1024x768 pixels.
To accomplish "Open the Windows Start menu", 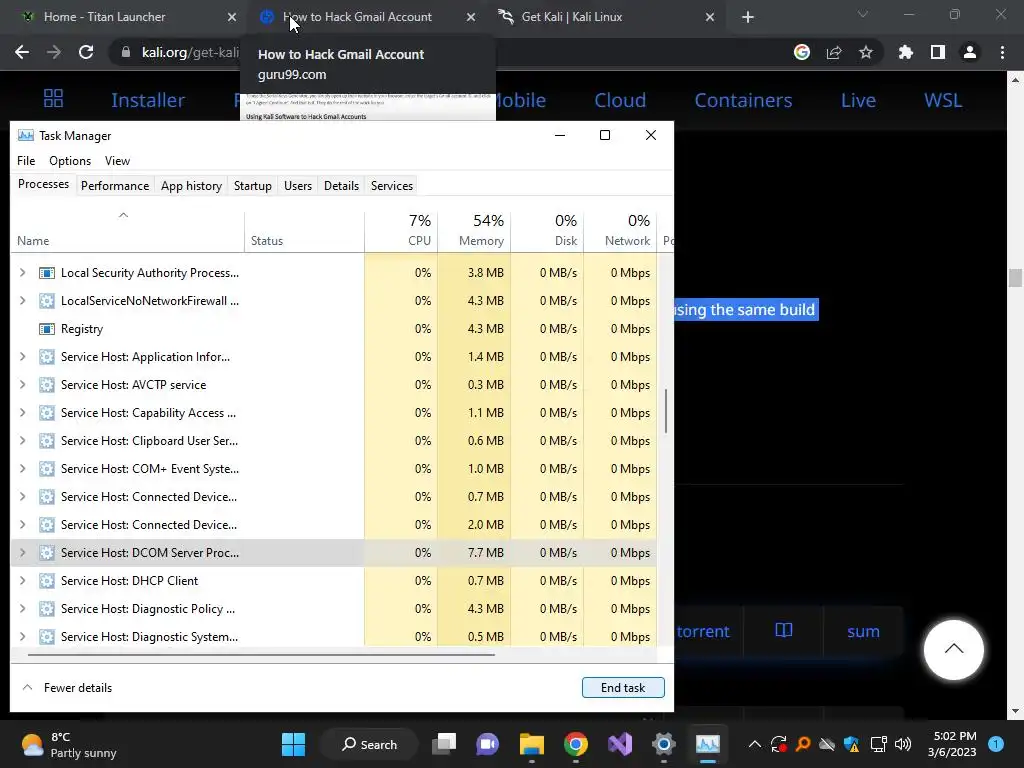I will click(x=293, y=744).
